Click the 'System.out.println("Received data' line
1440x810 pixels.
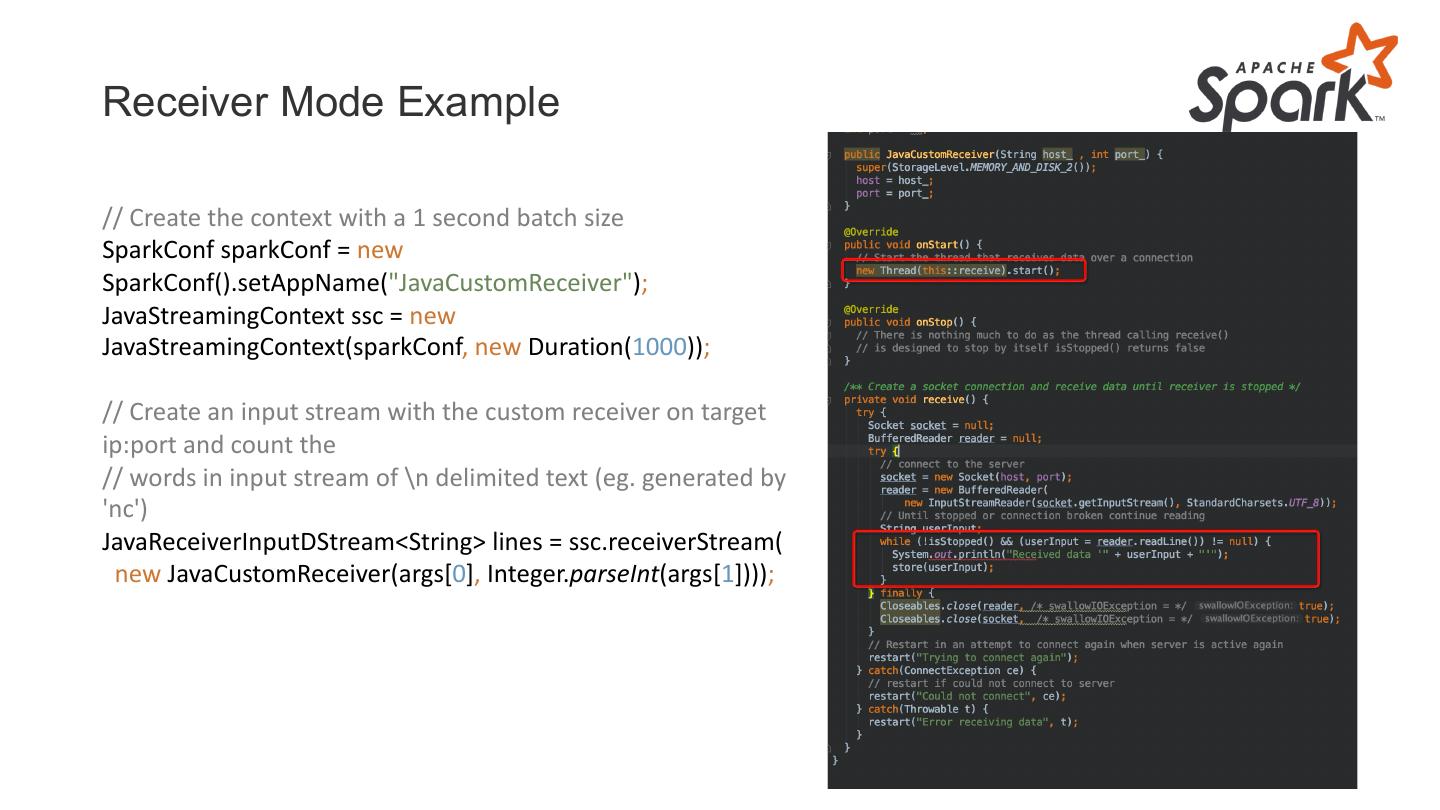(x=1060, y=554)
